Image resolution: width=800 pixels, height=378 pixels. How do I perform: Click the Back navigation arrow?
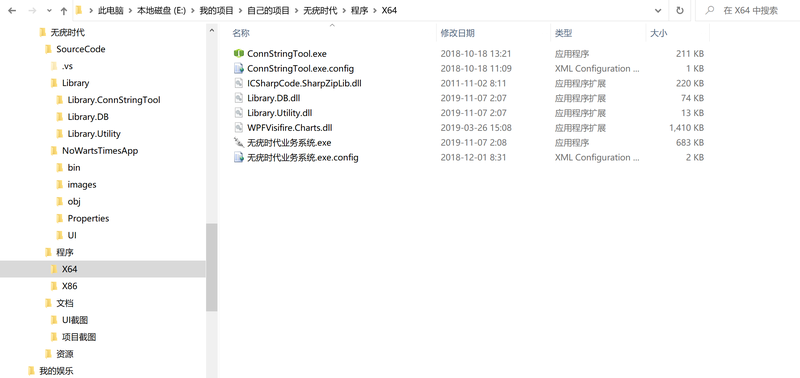(x=12, y=10)
